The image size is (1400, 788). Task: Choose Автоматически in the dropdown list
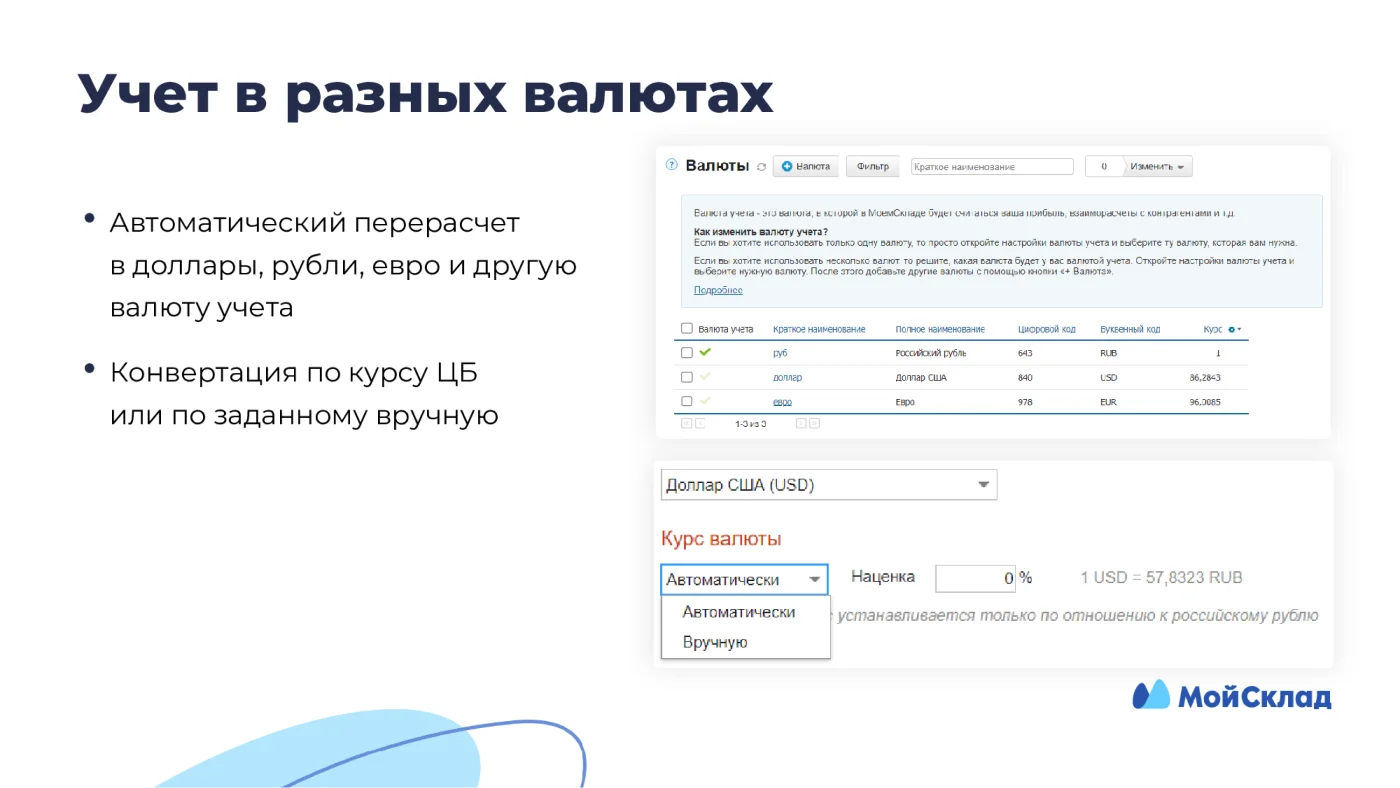pos(739,612)
